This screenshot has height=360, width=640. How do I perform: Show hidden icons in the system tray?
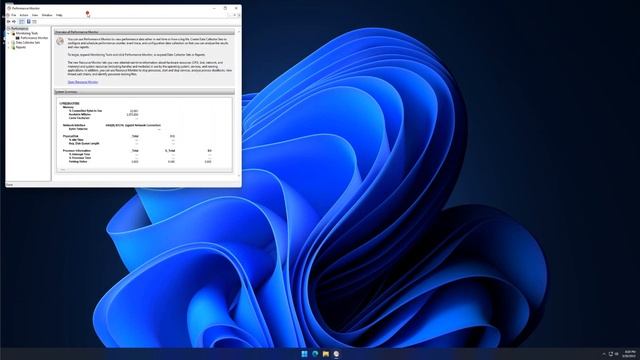(x=604, y=354)
